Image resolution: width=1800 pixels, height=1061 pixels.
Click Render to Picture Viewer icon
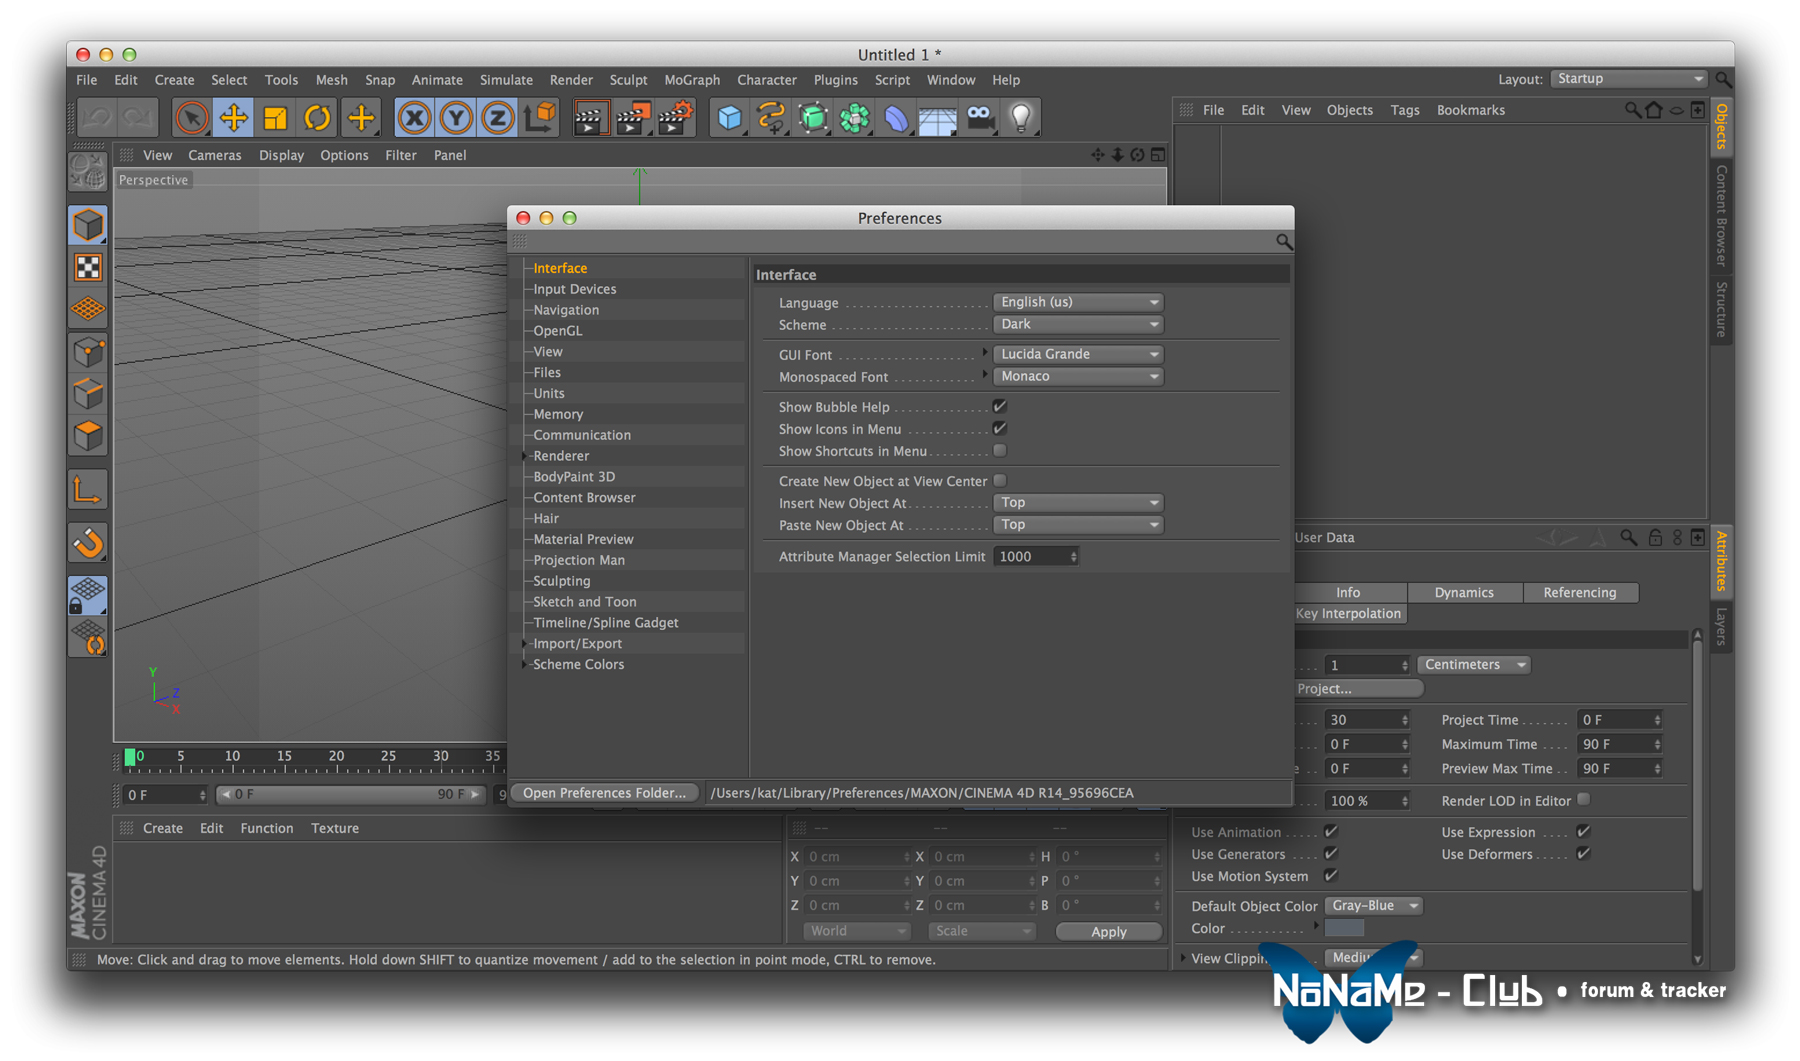coord(633,118)
